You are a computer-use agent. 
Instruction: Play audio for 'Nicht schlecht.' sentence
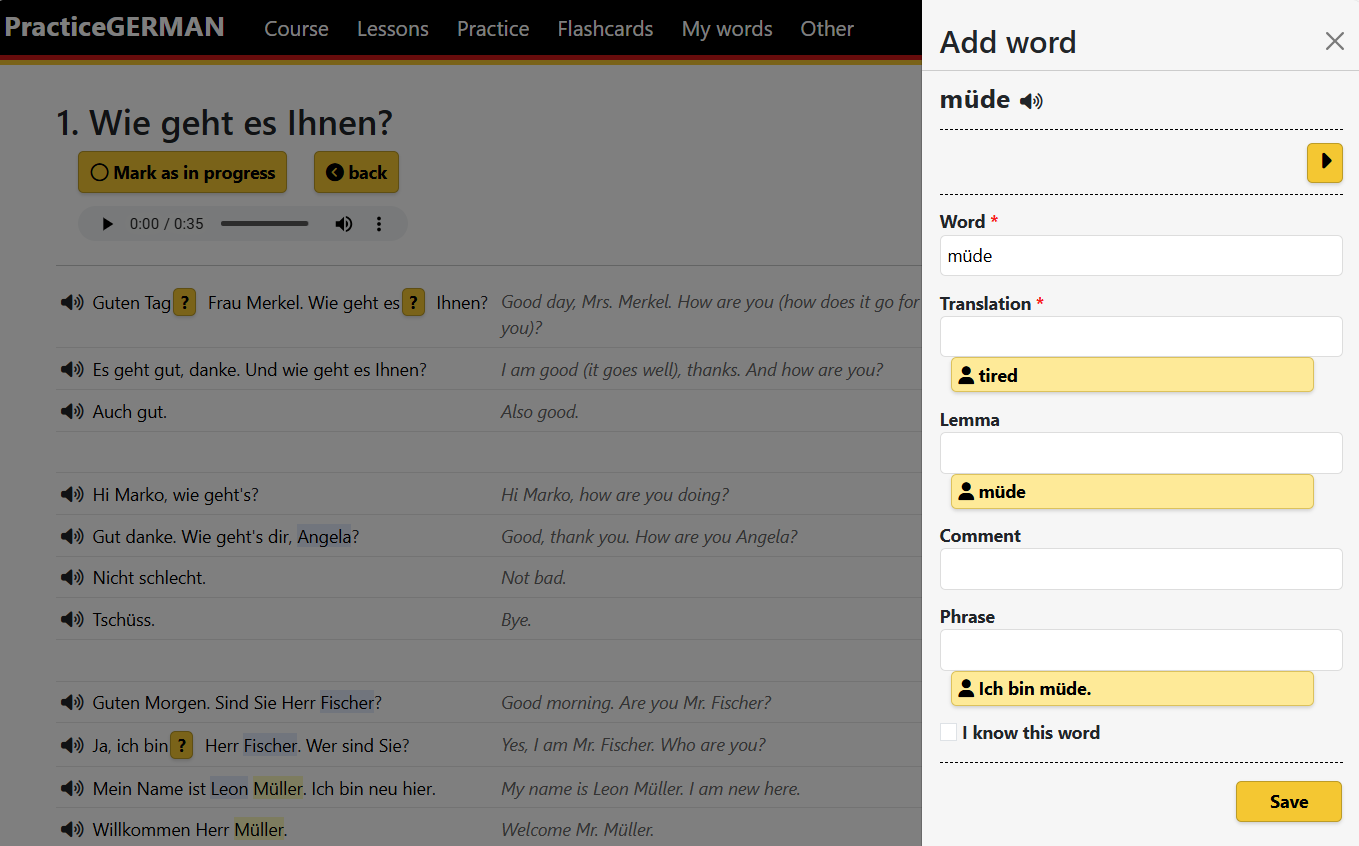pos(72,577)
